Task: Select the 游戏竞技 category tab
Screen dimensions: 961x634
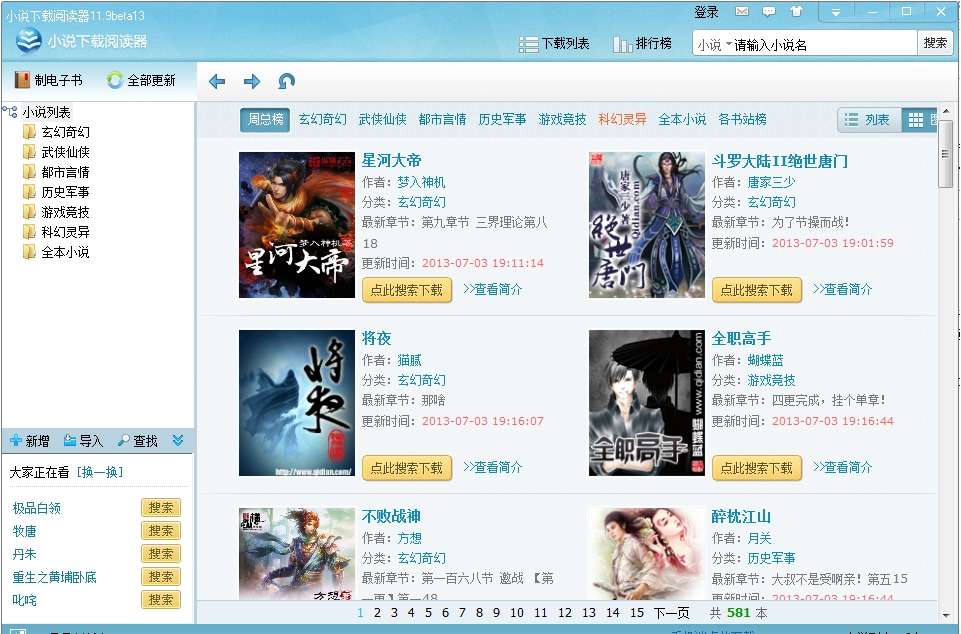Action: coord(562,119)
